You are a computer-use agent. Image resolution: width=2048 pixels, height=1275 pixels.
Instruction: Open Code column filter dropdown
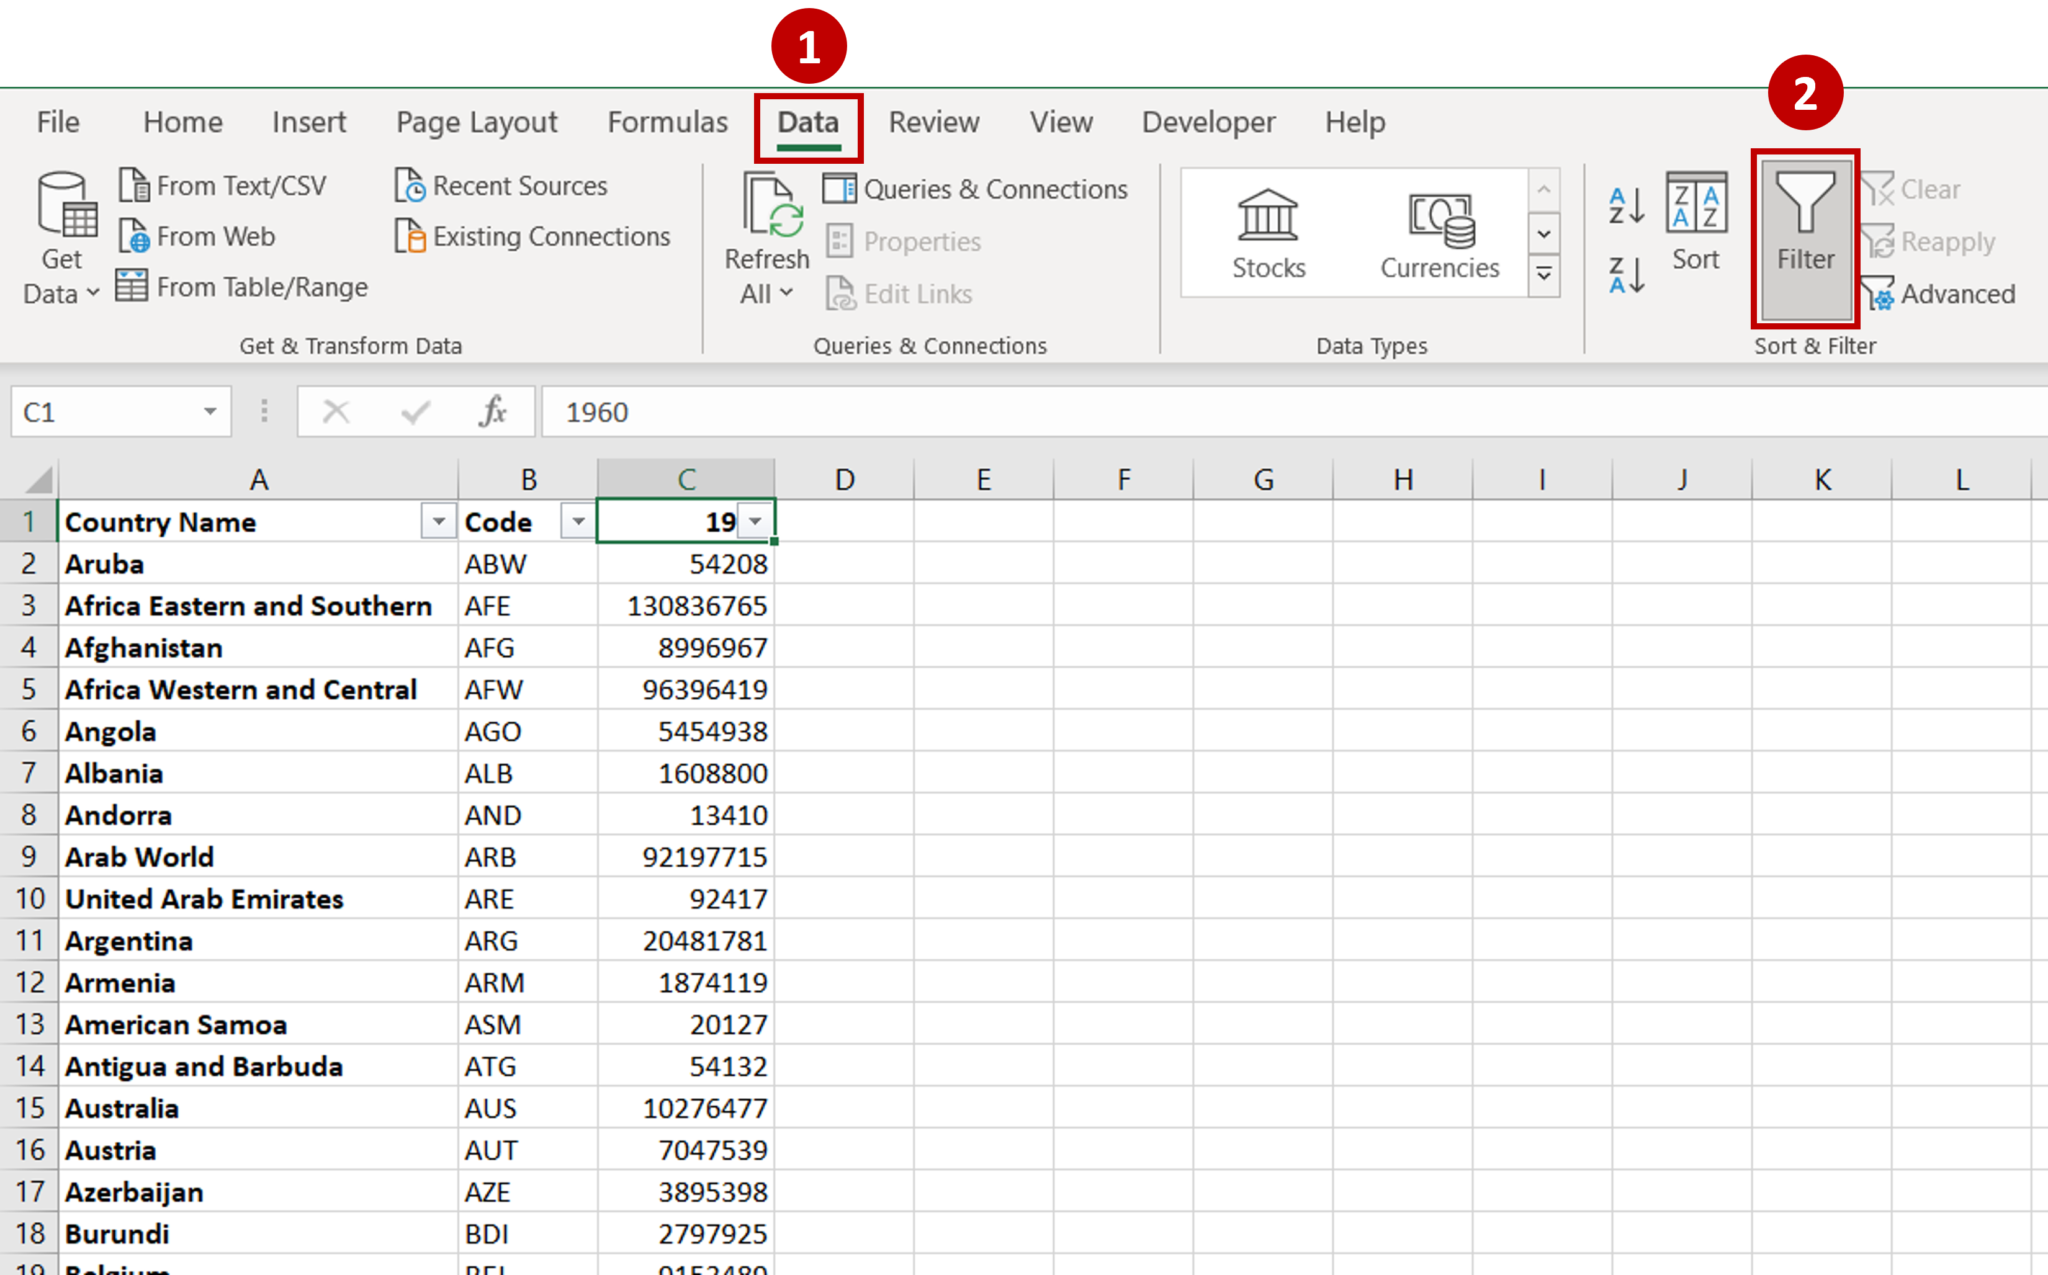(578, 522)
